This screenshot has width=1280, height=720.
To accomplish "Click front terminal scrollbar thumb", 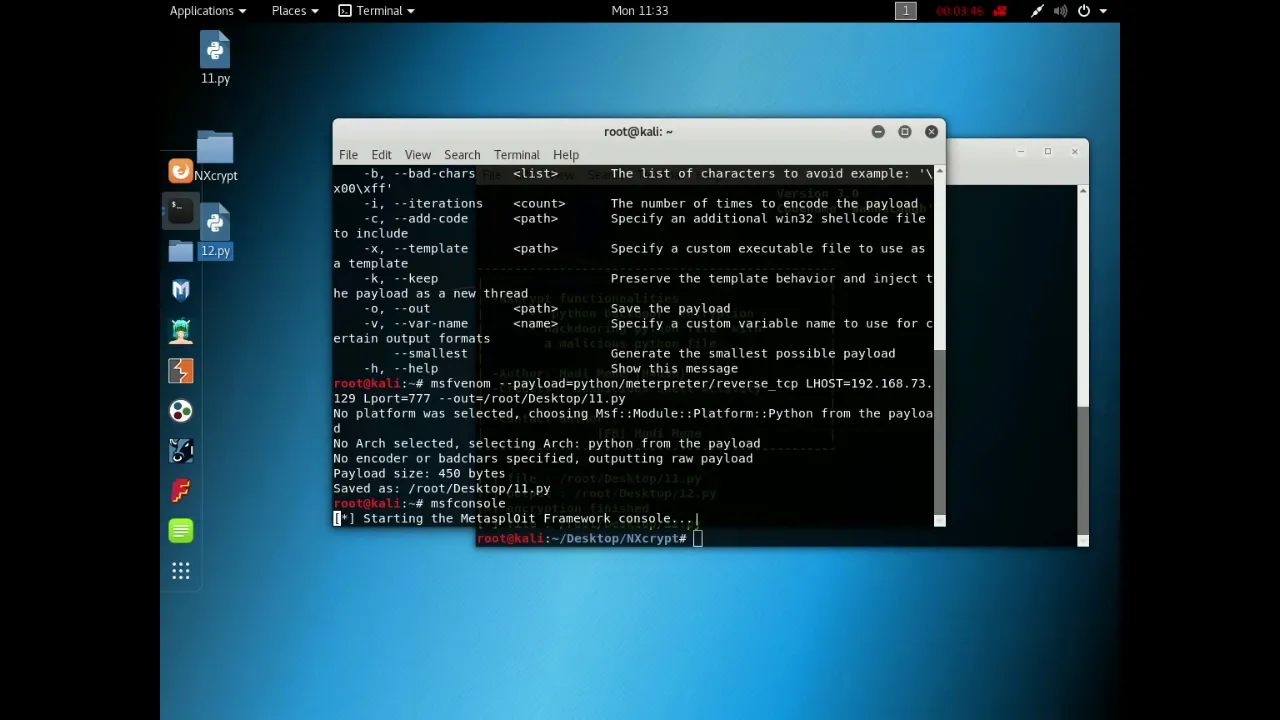I will tap(939, 432).
